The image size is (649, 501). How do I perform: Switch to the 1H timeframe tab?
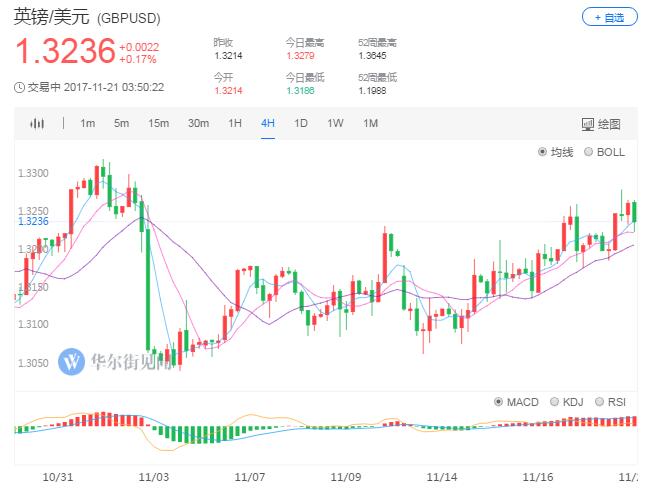point(235,123)
